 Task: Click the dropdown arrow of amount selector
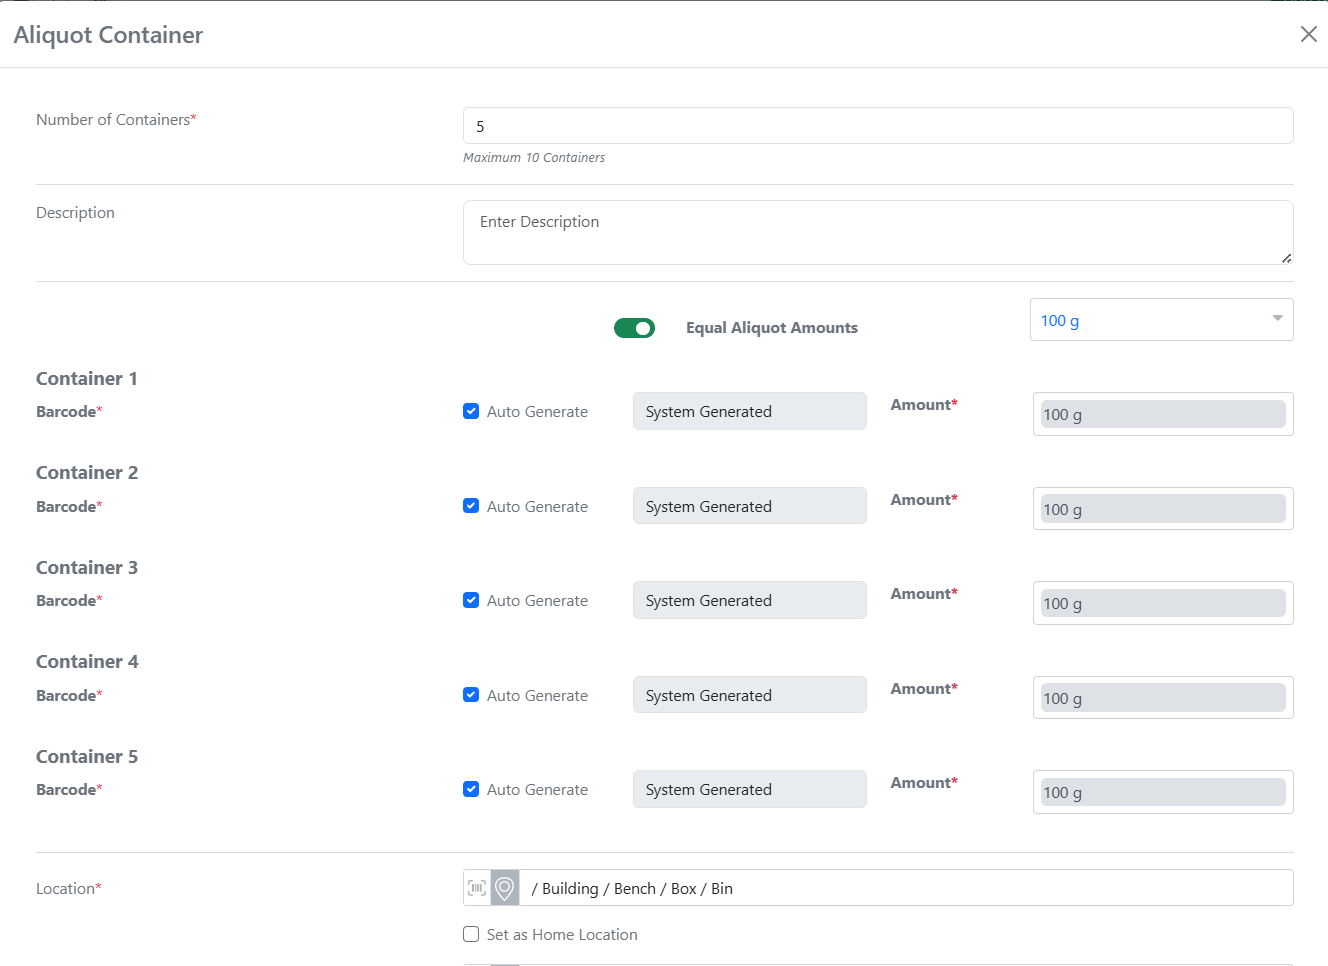[x=1277, y=319]
